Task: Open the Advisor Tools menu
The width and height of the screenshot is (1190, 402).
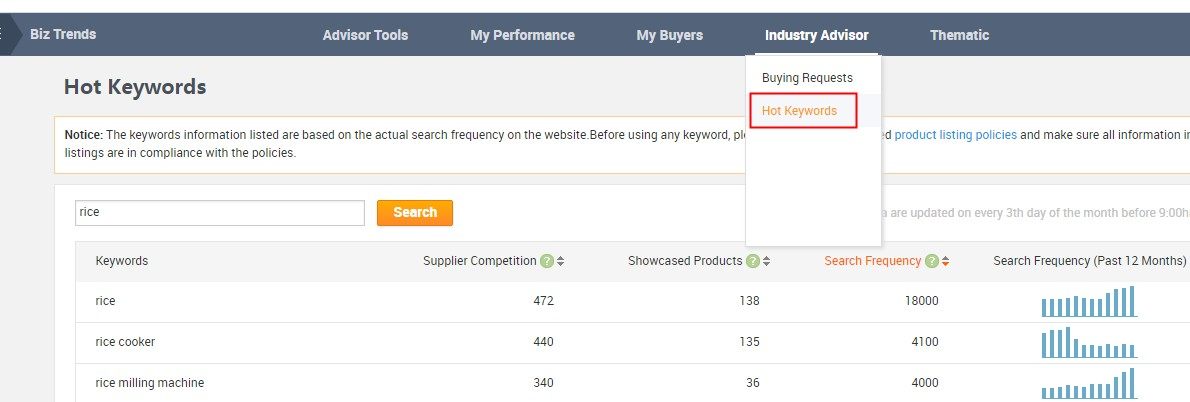Action: (x=365, y=35)
